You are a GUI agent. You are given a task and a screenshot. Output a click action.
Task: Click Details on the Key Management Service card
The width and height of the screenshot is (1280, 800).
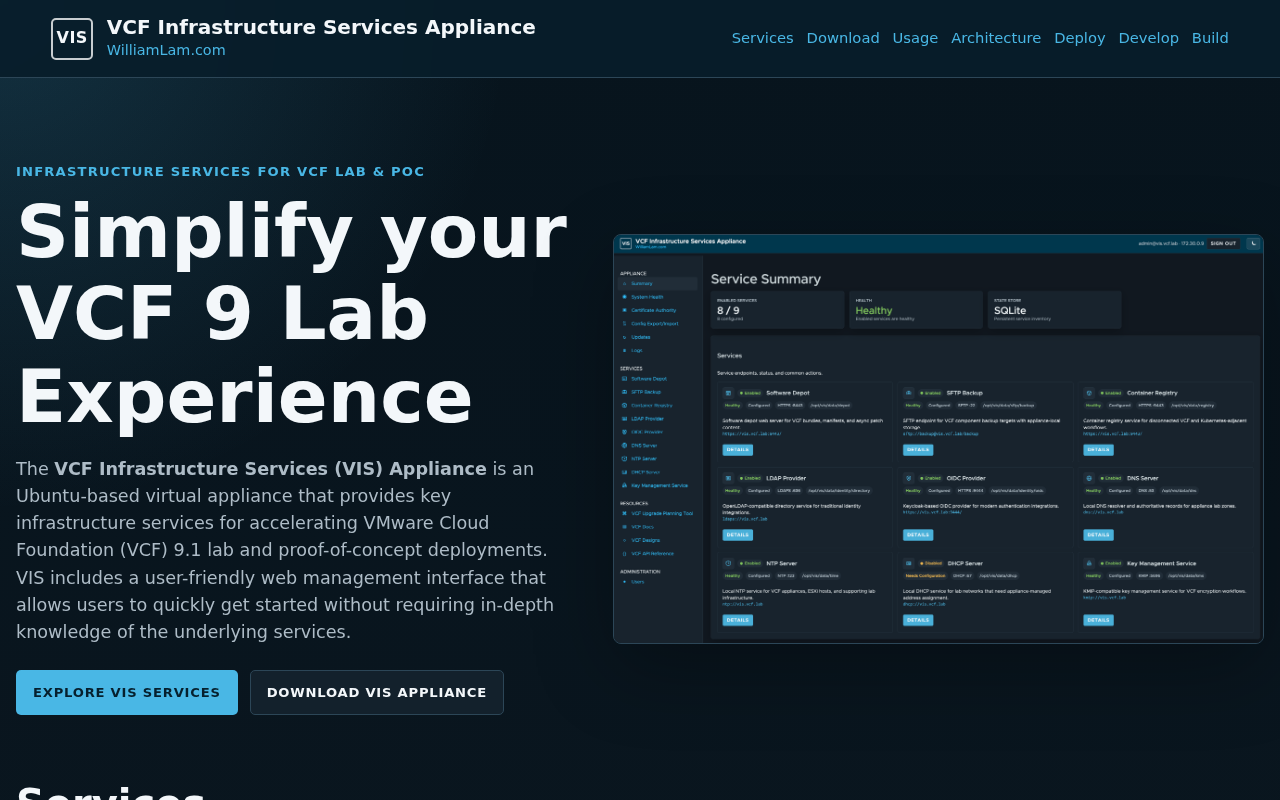(1098, 620)
